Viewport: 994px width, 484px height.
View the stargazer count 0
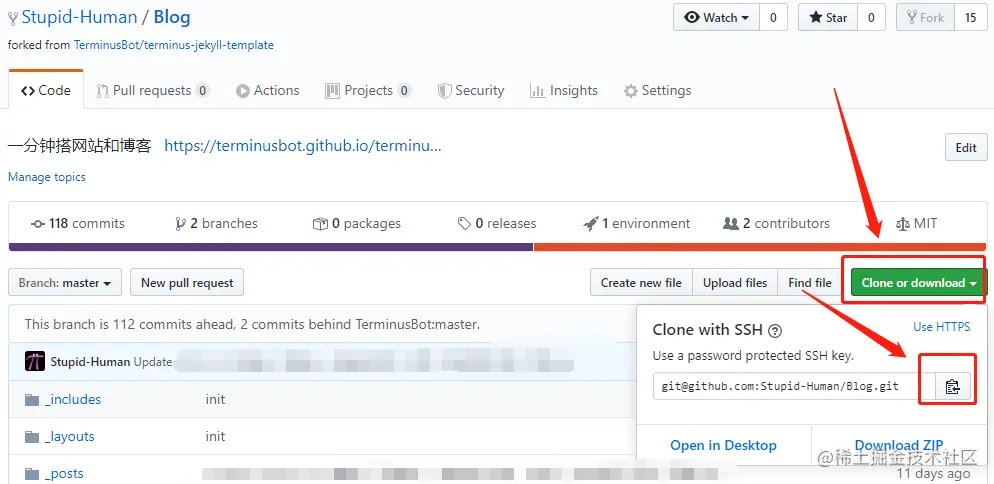click(x=872, y=18)
